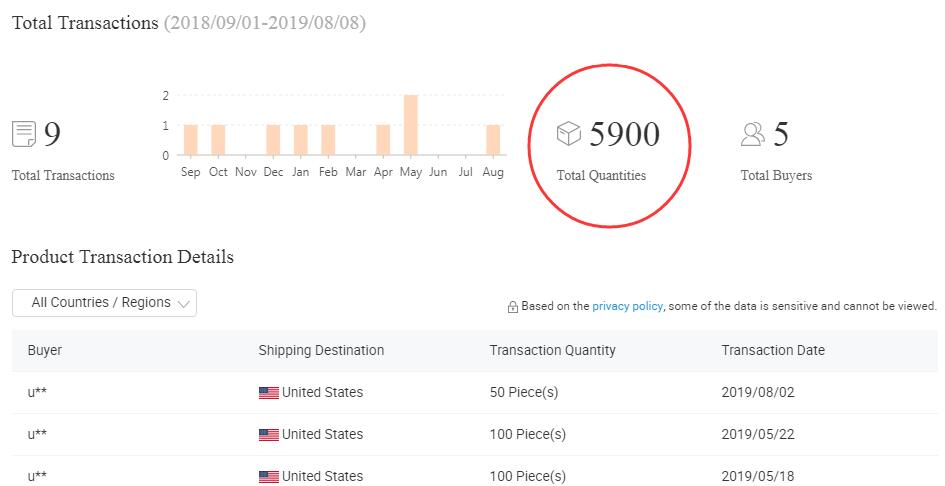Click the Shipping Destination column header
The width and height of the screenshot is (945, 486).
point(321,351)
